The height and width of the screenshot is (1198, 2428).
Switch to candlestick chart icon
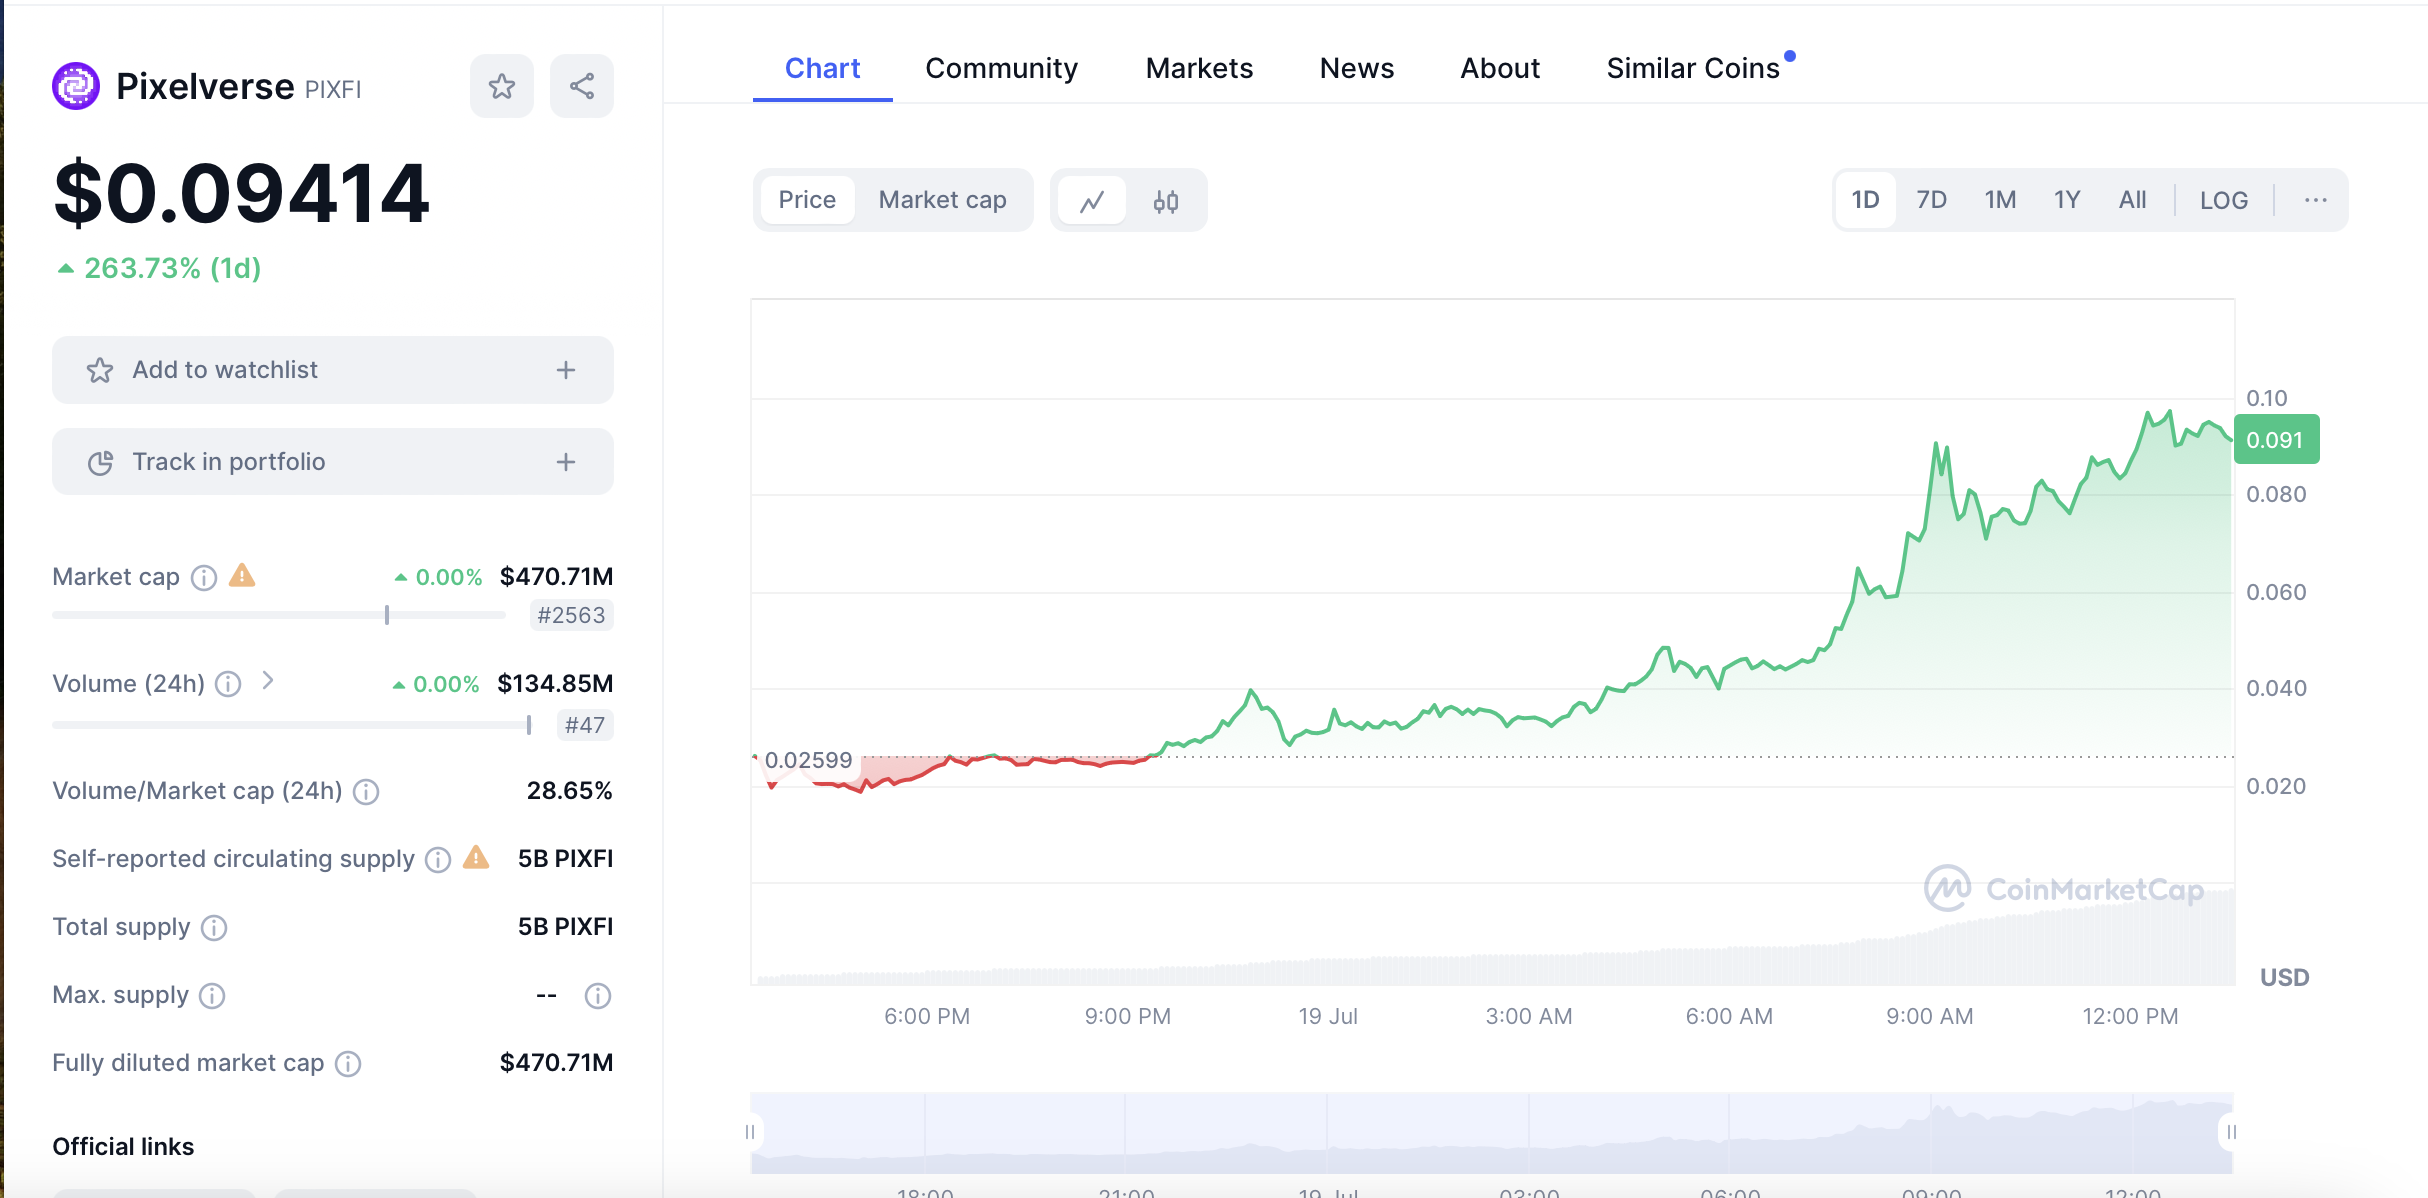coord(1166,201)
